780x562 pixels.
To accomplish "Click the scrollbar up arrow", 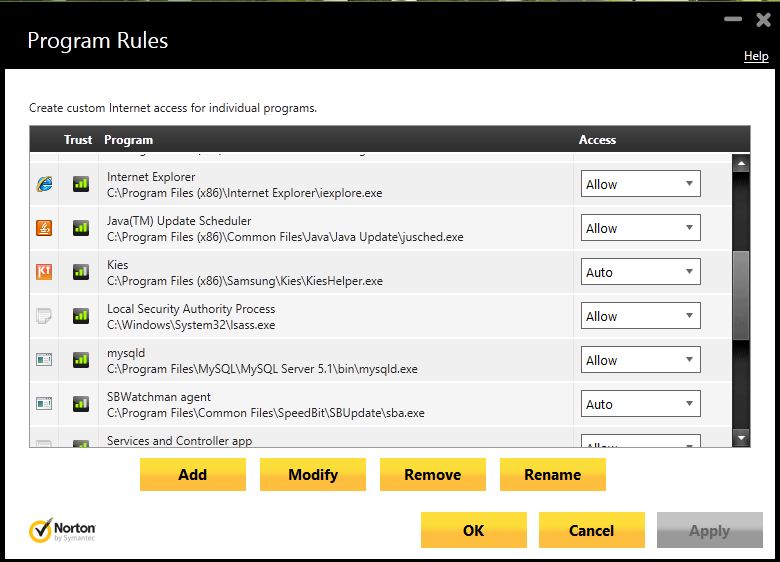I will coord(741,163).
